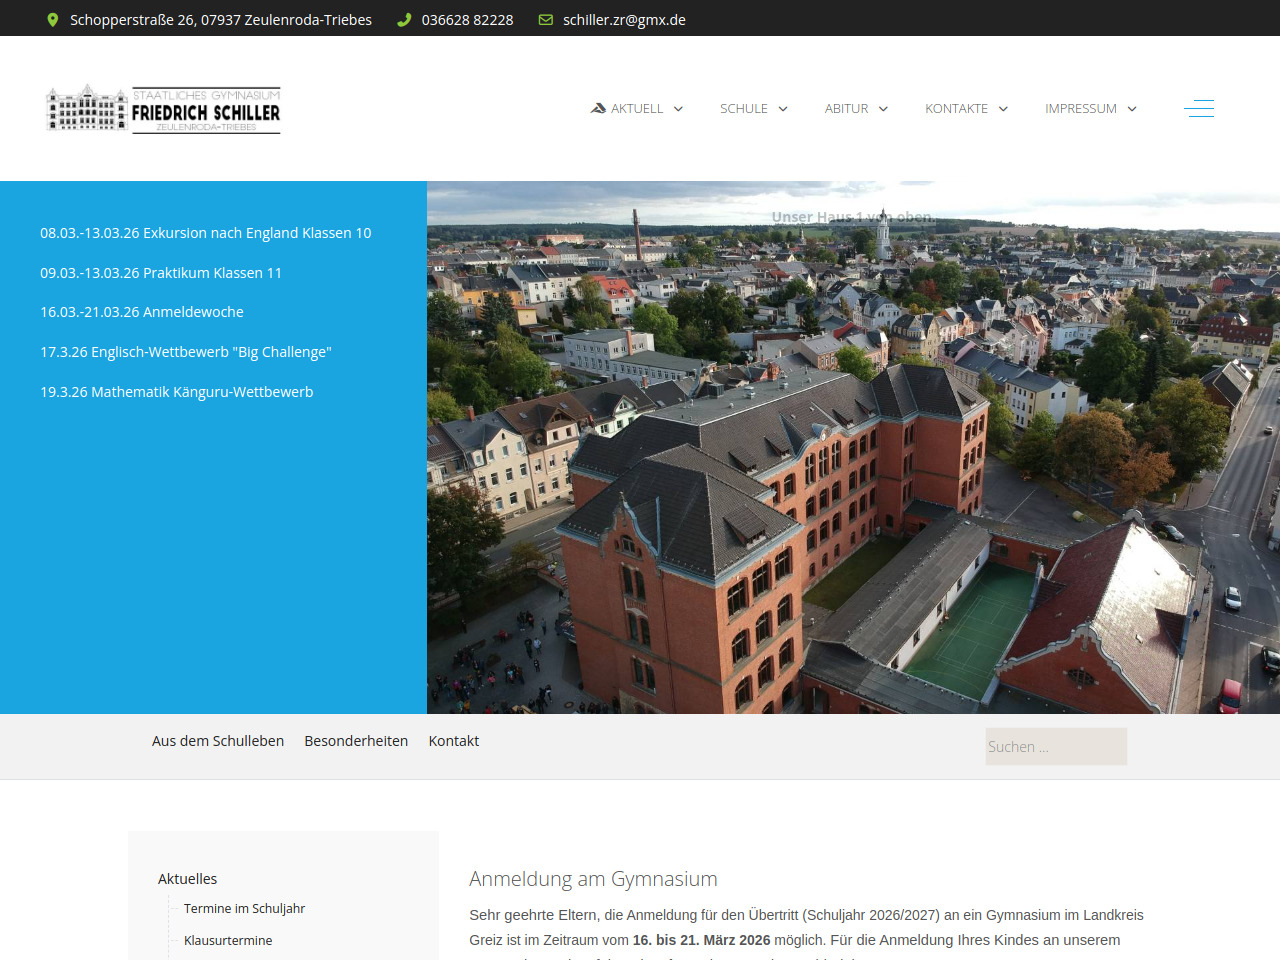Click the envelope email icon
This screenshot has width=1280, height=960.
point(546,20)
